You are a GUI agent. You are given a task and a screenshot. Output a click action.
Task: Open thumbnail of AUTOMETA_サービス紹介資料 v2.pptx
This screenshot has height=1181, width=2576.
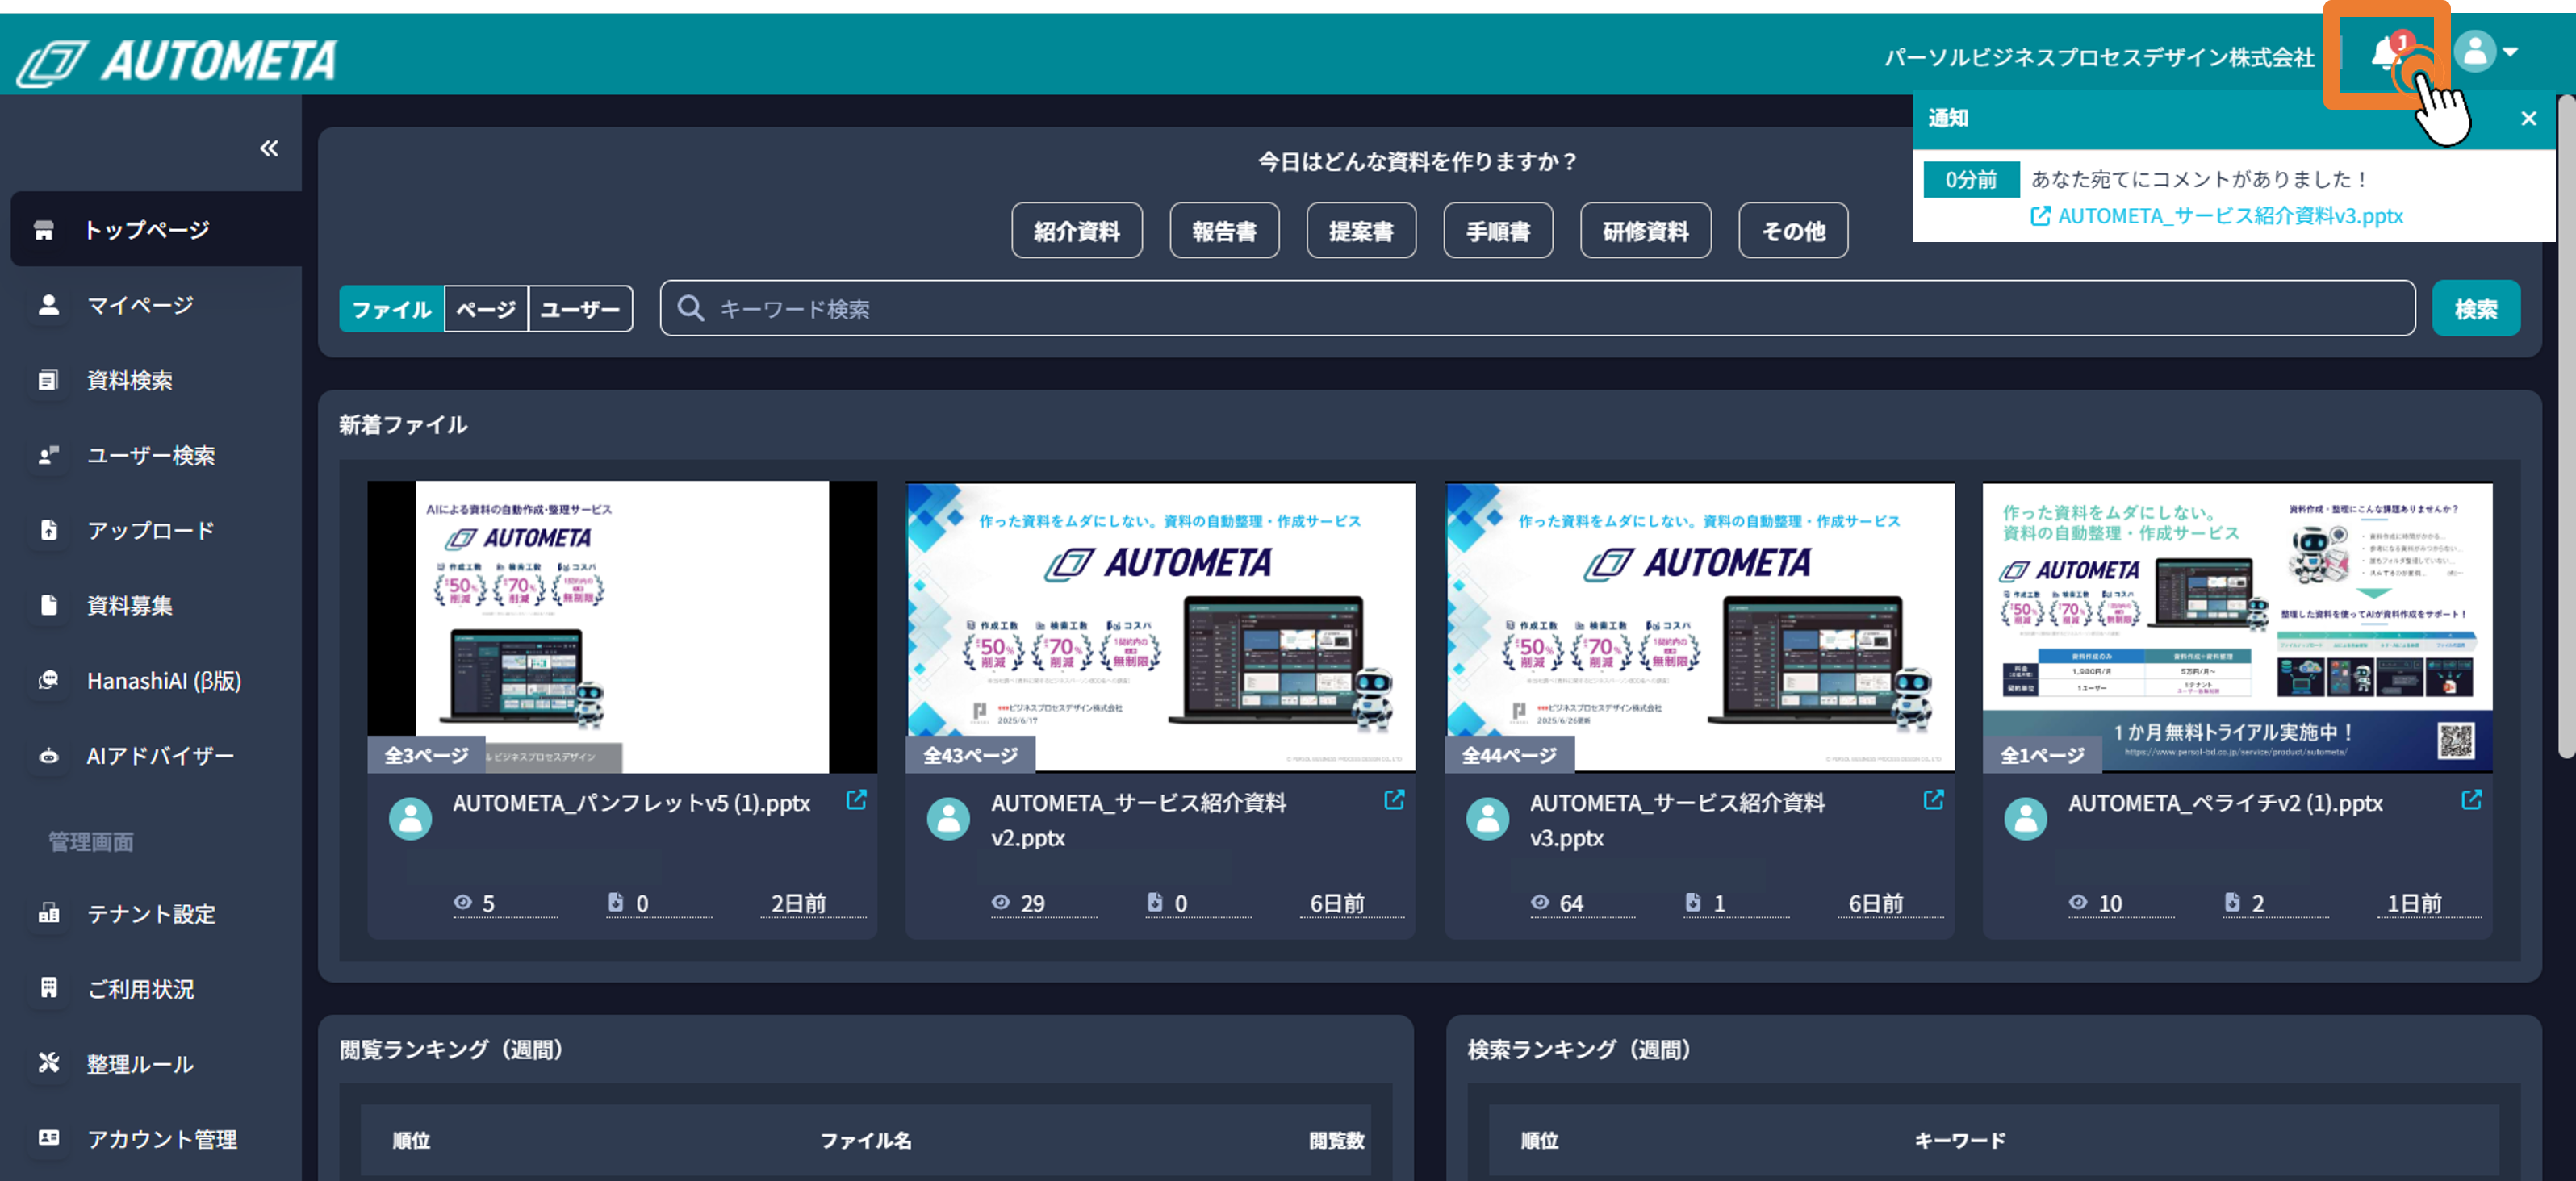pos(1160,627)
